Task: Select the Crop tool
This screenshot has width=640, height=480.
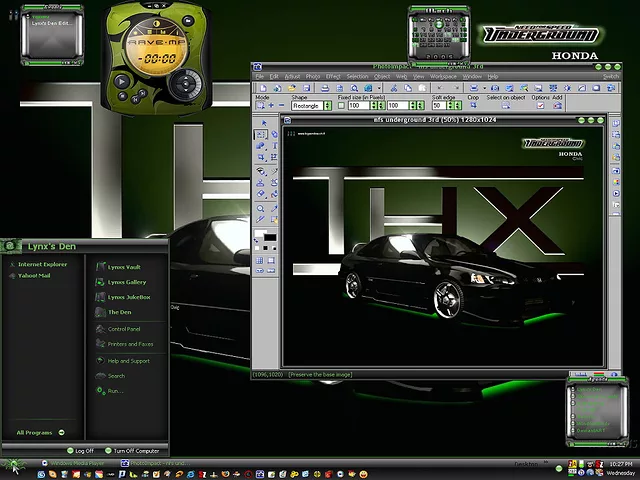Action: [260, 157]
